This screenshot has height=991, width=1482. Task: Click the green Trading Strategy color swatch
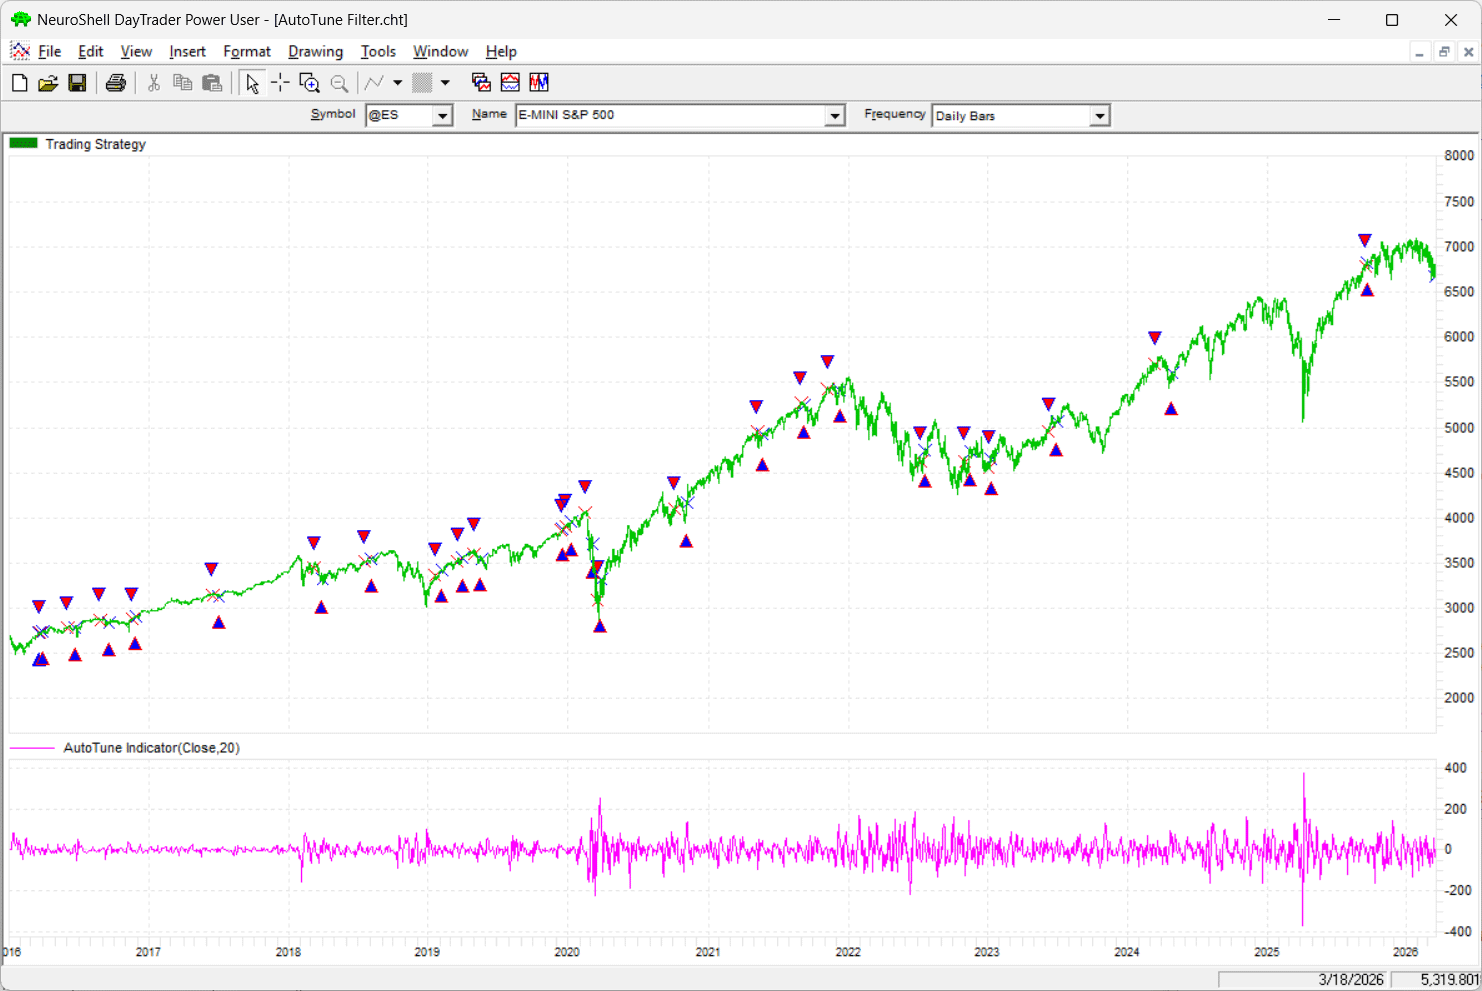tap(22, 143)
